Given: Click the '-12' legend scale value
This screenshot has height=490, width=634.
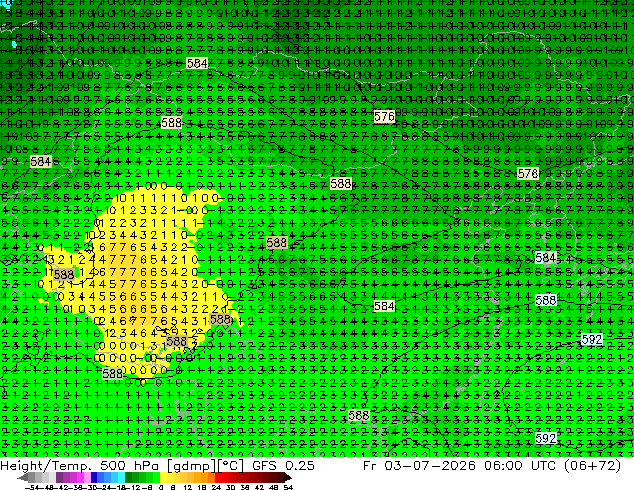Looking at the screenshot, I should (133, 487).
